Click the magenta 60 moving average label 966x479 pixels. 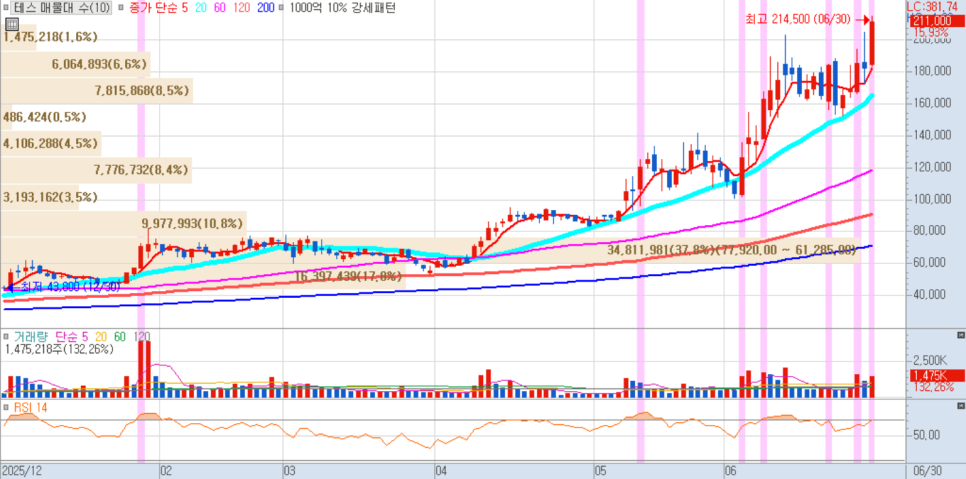coord(218,8)
